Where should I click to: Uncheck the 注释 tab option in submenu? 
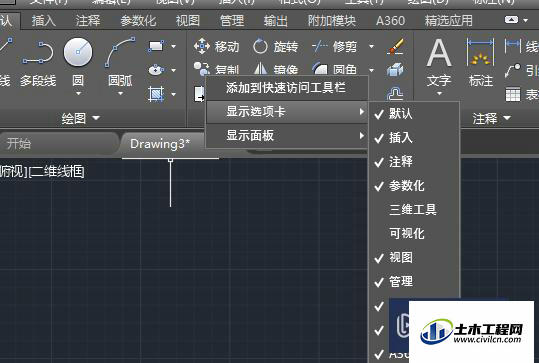414,162
